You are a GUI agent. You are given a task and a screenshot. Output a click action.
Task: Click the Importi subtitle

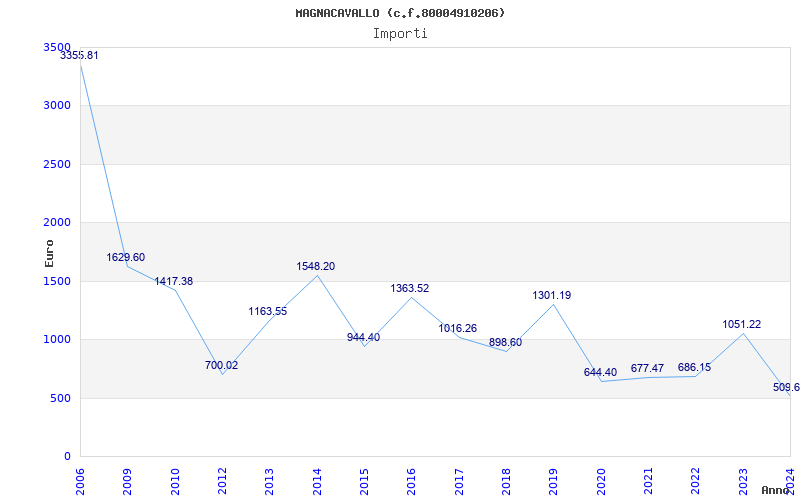click(x=400, y=34)
